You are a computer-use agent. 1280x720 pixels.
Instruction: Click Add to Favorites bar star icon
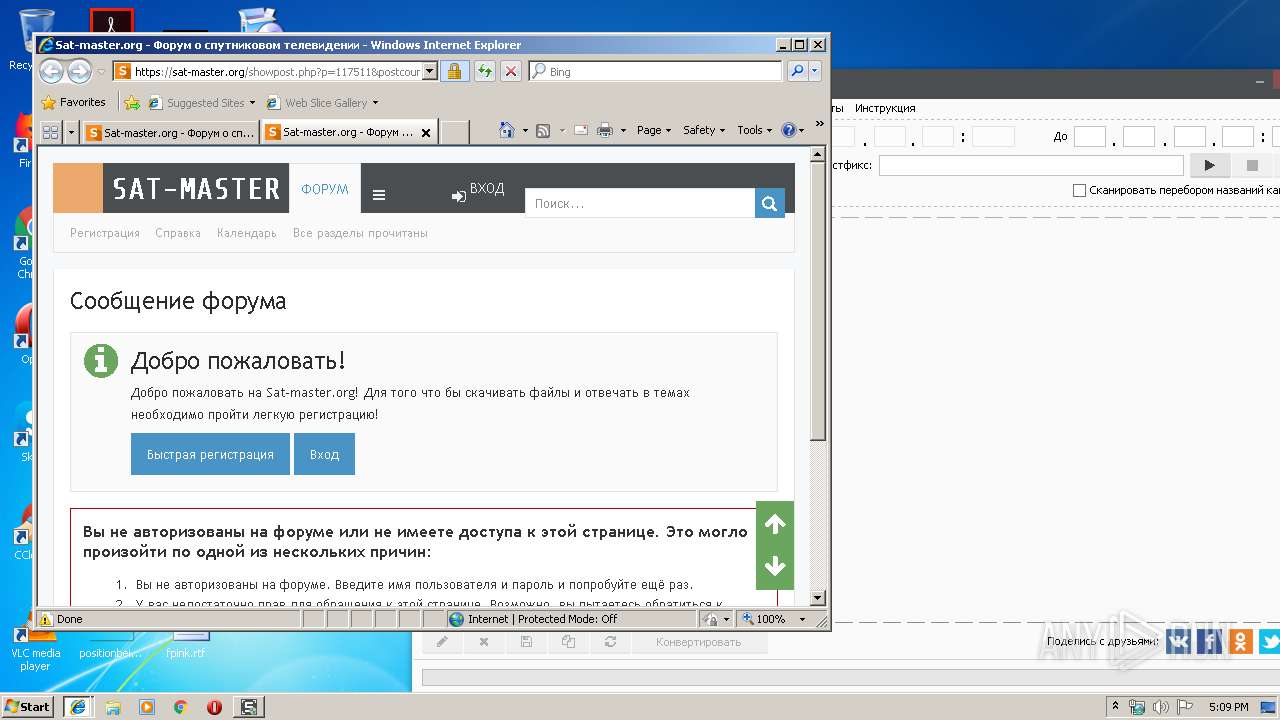(x=131, y=102)
